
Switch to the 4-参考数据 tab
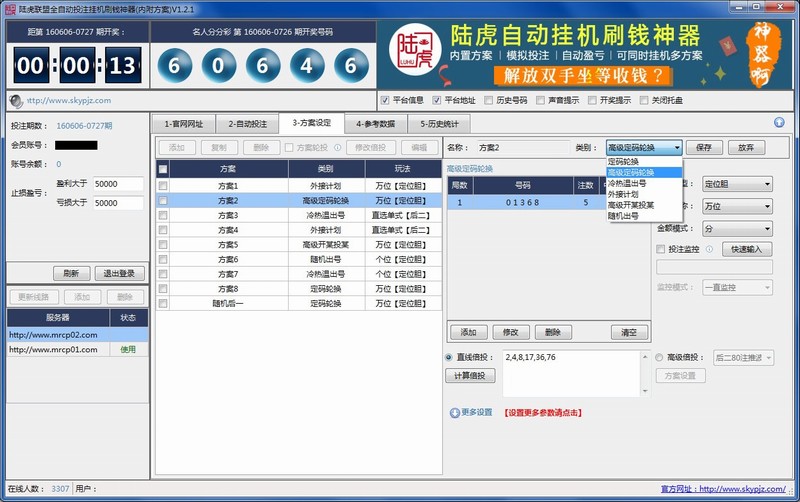375,124
